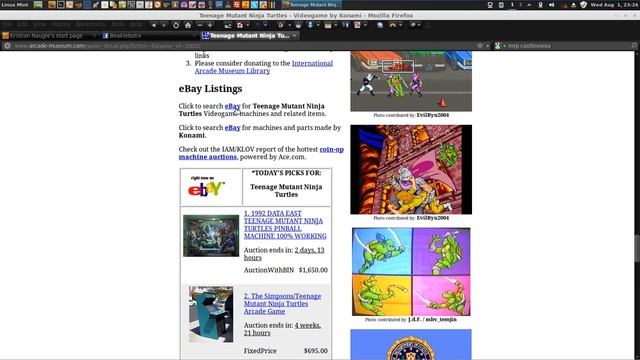This screenshot has width=640, height=360.
Task: Open coin-op machine auctions link
Action: (x=261, y=153)
